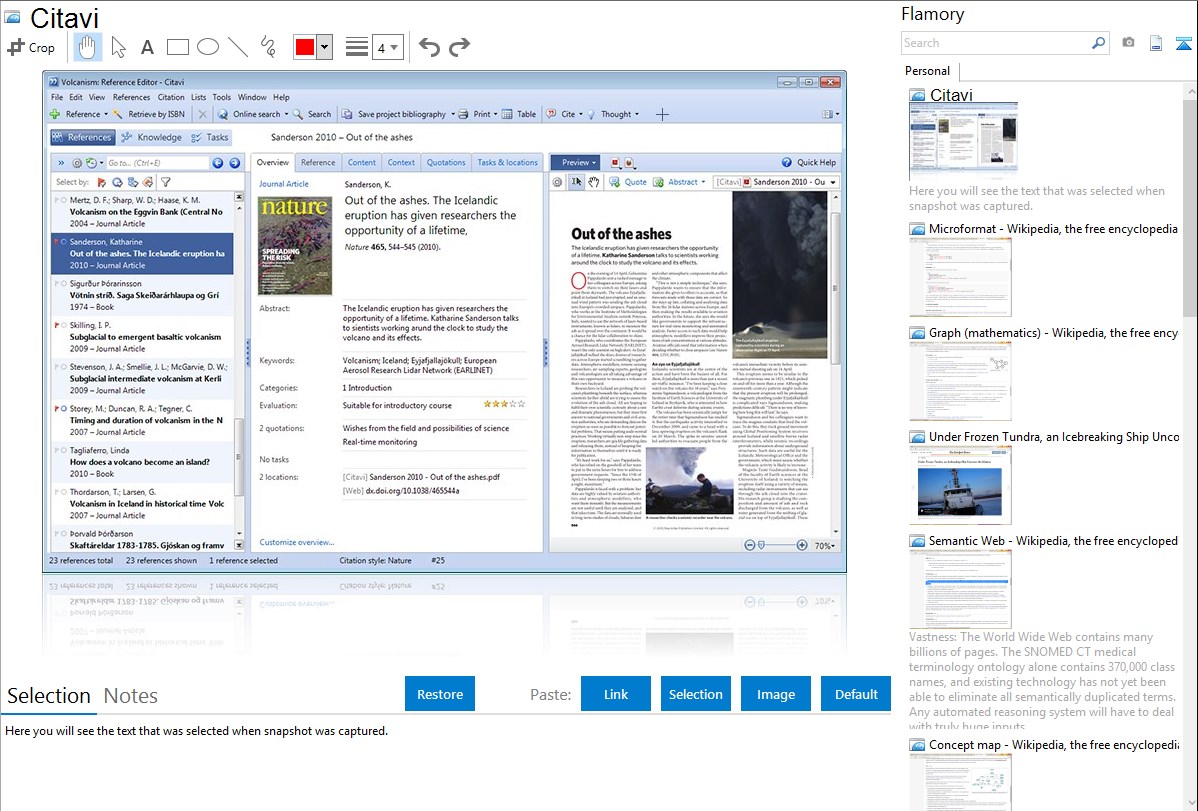The image size is (1198, 811).
Task: Click the Default paste button
Action: 856,694
